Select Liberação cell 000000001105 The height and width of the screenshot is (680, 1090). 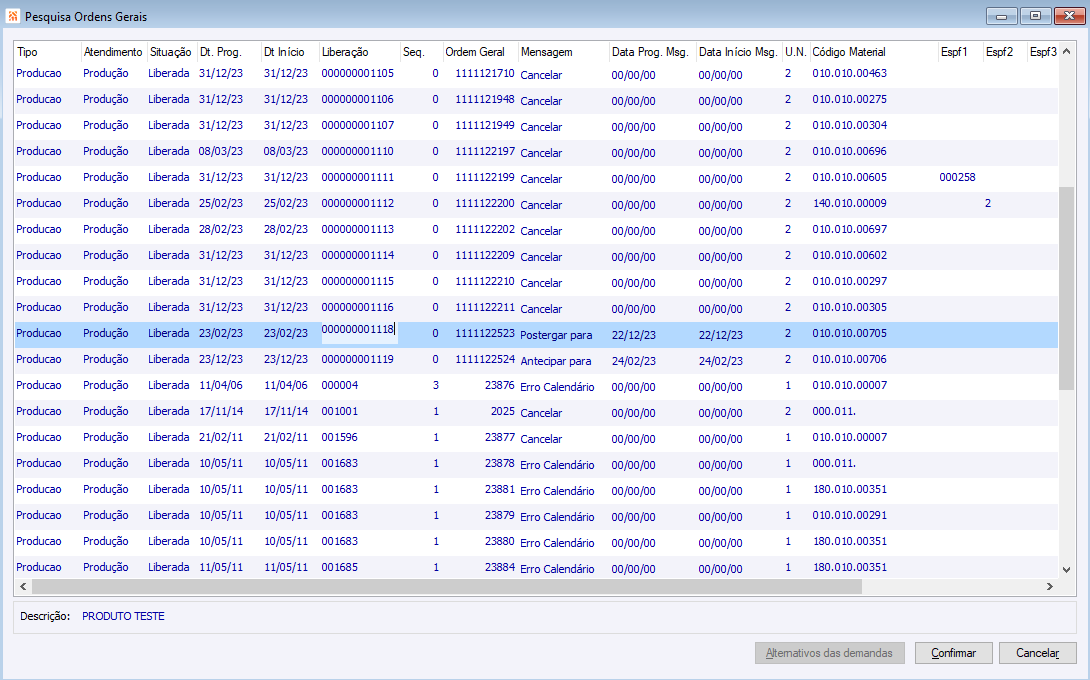[357, 73]
